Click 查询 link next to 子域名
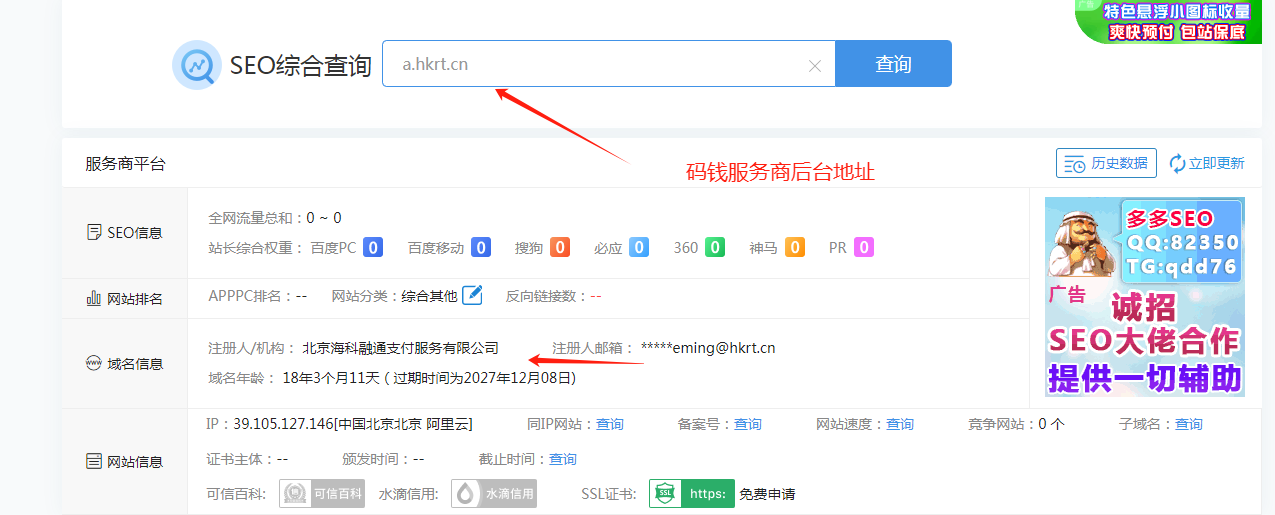This screenshot has width=1275, height=515. pyautogui.click(x=1188, y=424)
